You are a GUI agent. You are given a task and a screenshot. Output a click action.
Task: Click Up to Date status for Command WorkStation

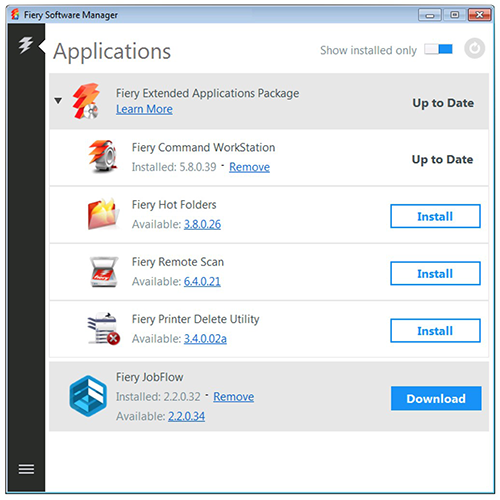tap(442, 160)
